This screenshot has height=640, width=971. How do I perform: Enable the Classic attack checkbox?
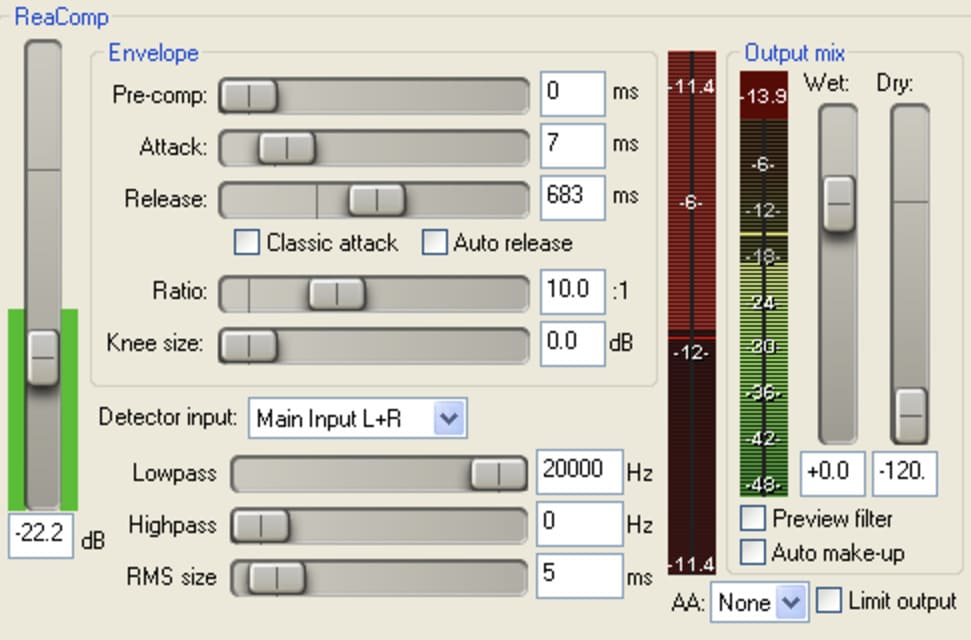(x=246, y=242)
